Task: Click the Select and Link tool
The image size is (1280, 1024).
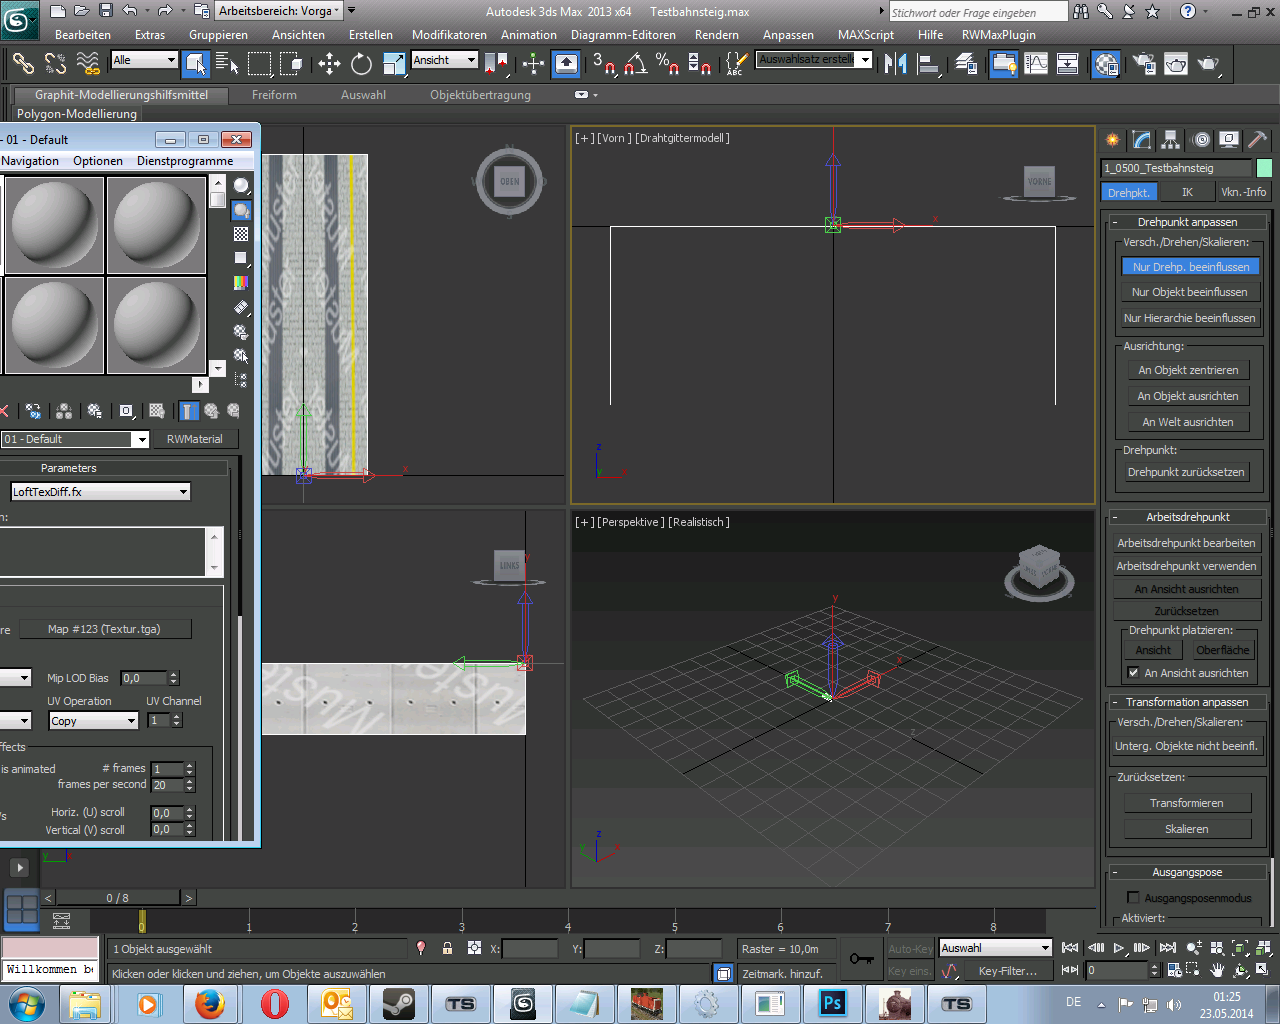Action: (22, 64)
